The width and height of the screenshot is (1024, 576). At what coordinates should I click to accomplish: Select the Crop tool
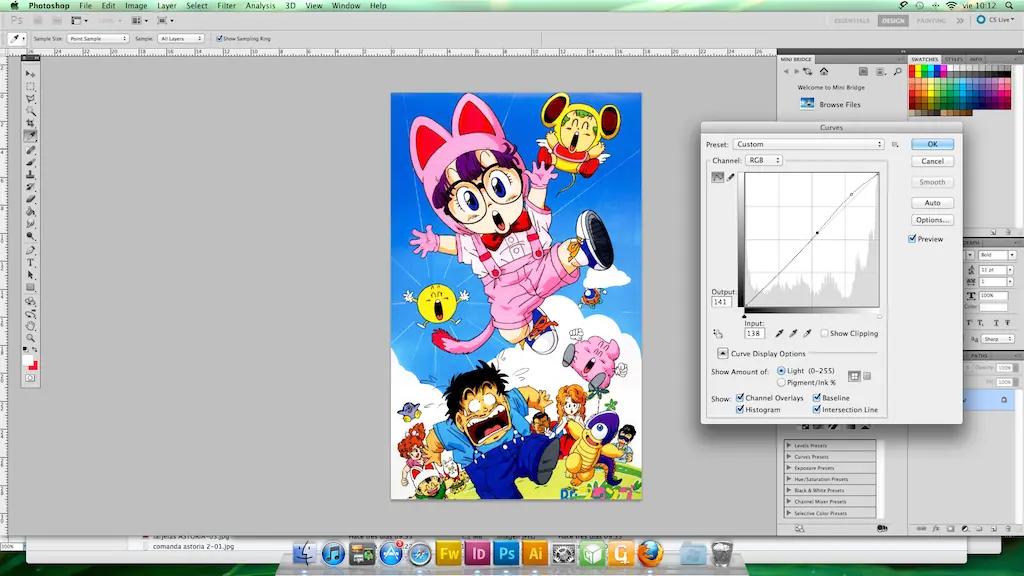30,123
